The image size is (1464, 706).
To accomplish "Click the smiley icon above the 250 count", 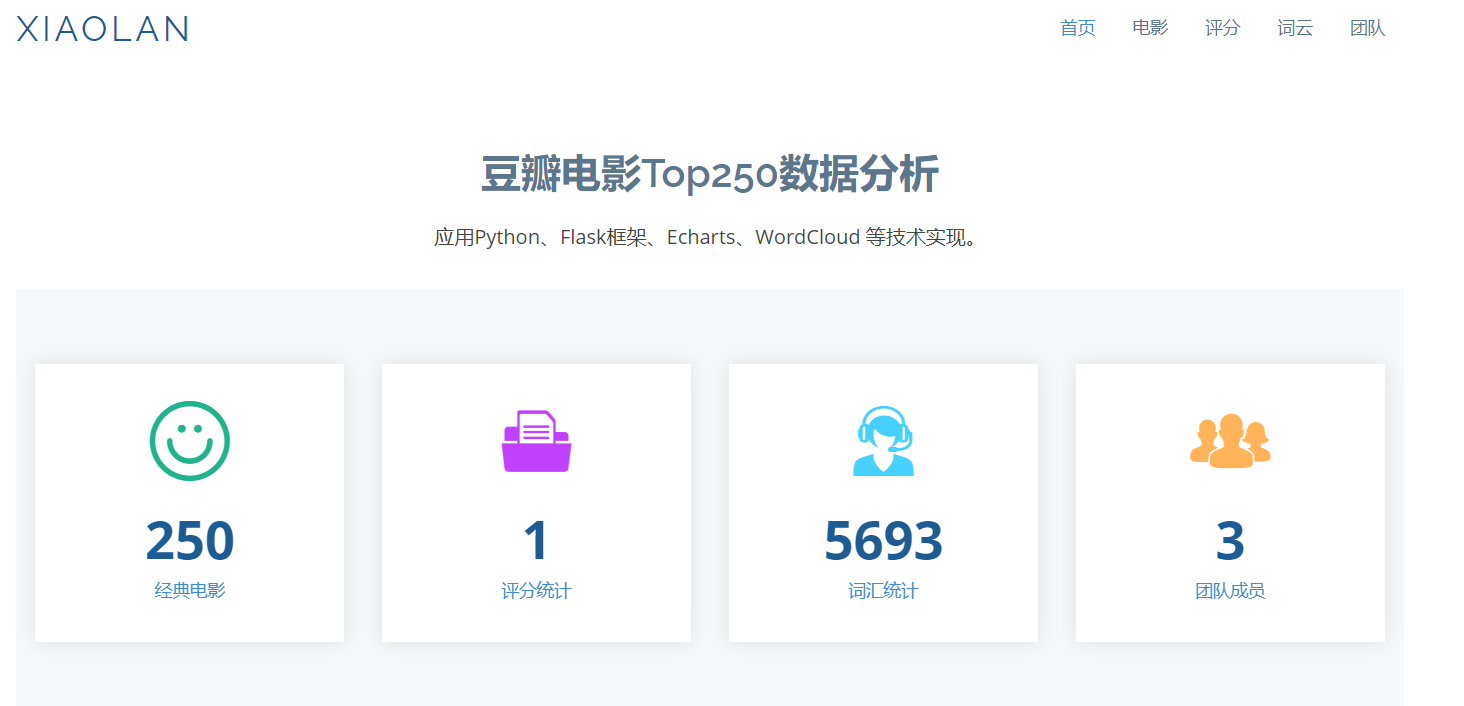I will (x=189, y=441).
